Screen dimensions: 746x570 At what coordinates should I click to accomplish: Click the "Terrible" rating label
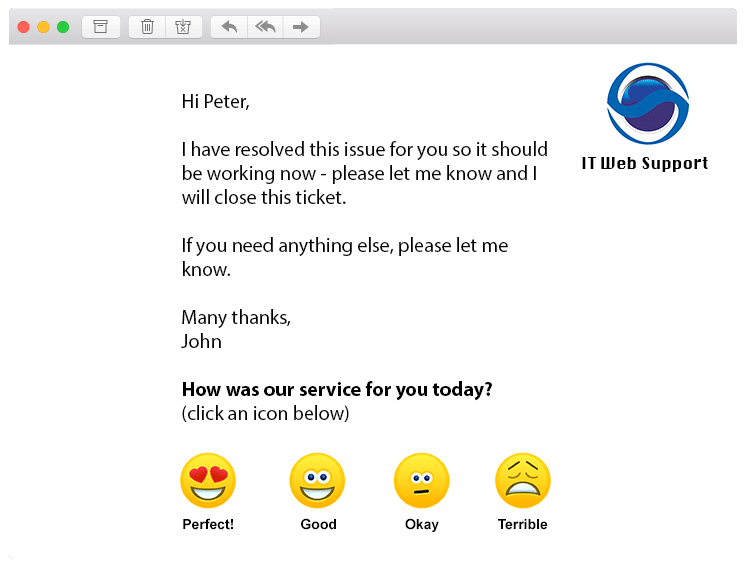(522, 524)
